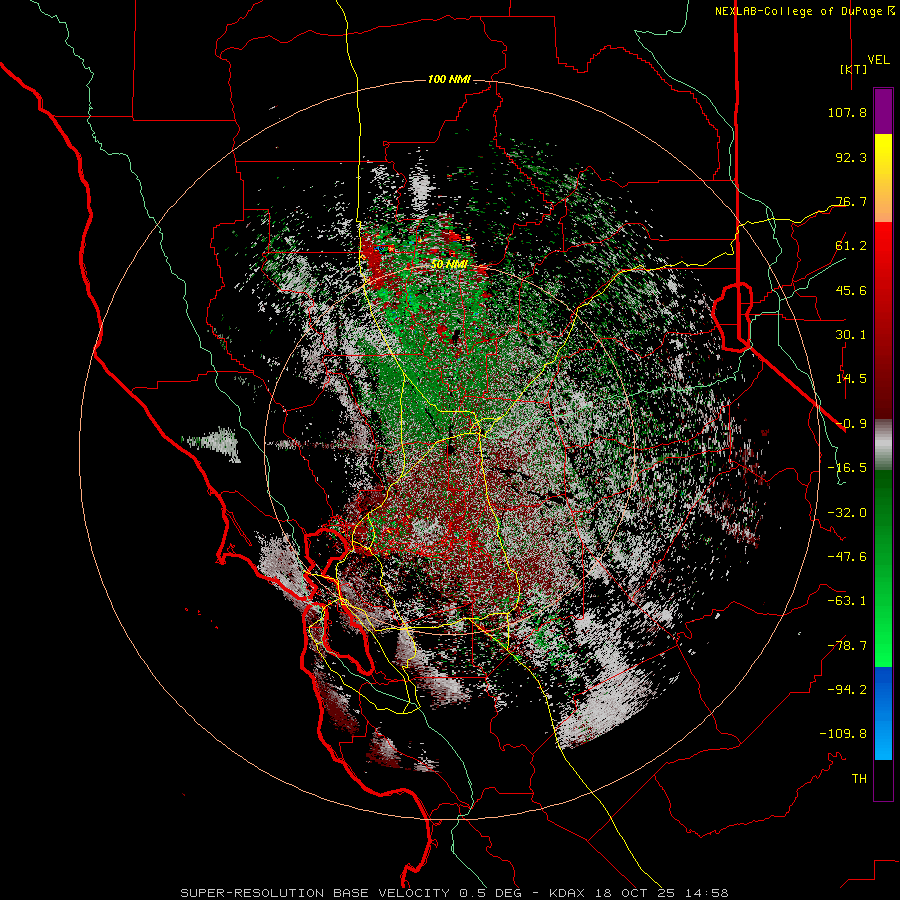The width and height of the screenshot is (900, 900).
Task: Select the VEL legend heading
Action: pyautogui.click(x=878, y=60)
